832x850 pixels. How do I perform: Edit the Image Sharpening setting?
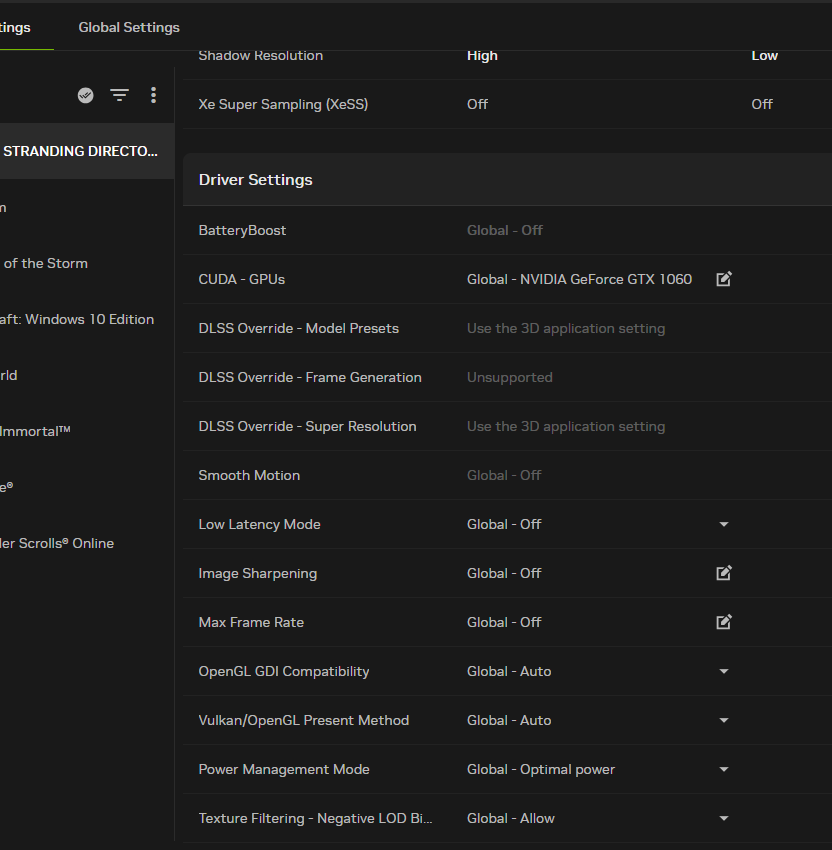pyautogui.click(x=724, y=573)
